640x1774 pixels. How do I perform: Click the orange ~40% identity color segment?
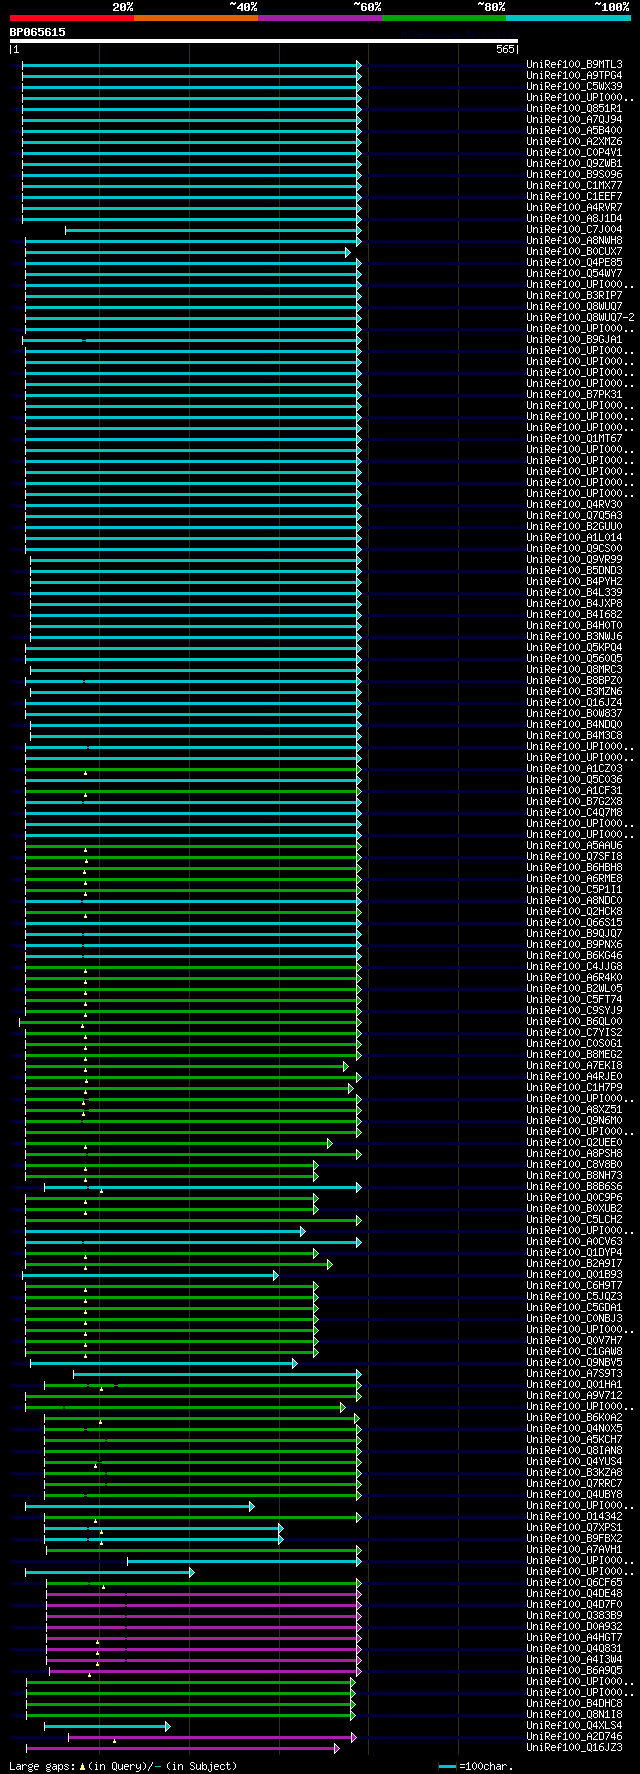195,17
